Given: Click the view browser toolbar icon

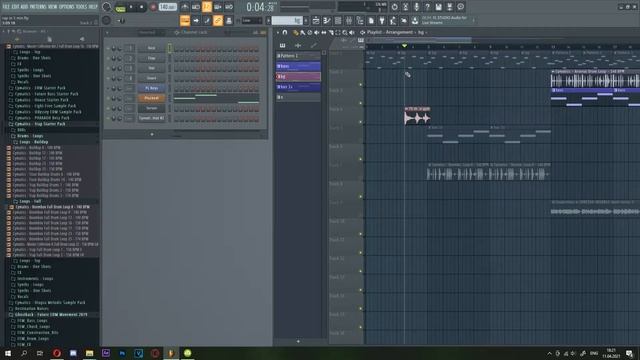Looking at the screenshot, I should [360, 20].
